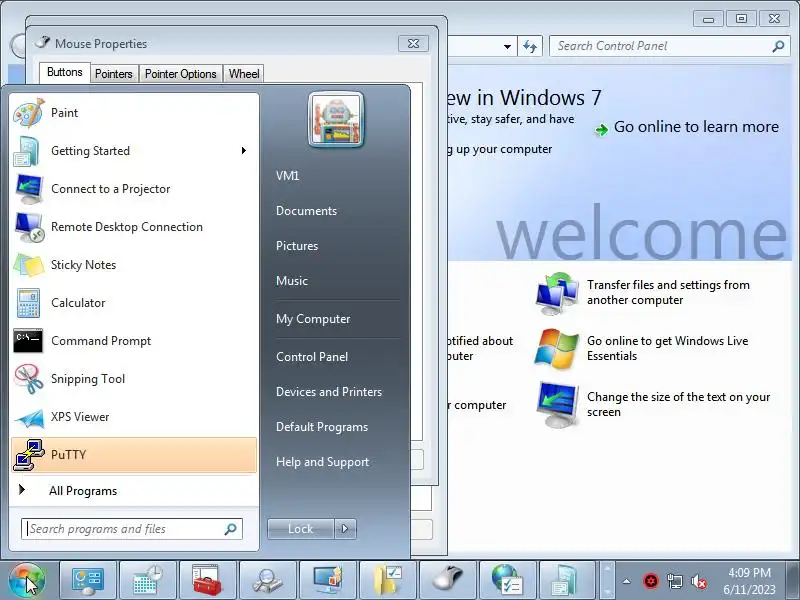This screenshot has height=600, width=800.
Task: Switch to Pointer Options tab
Action: [181, 74]
